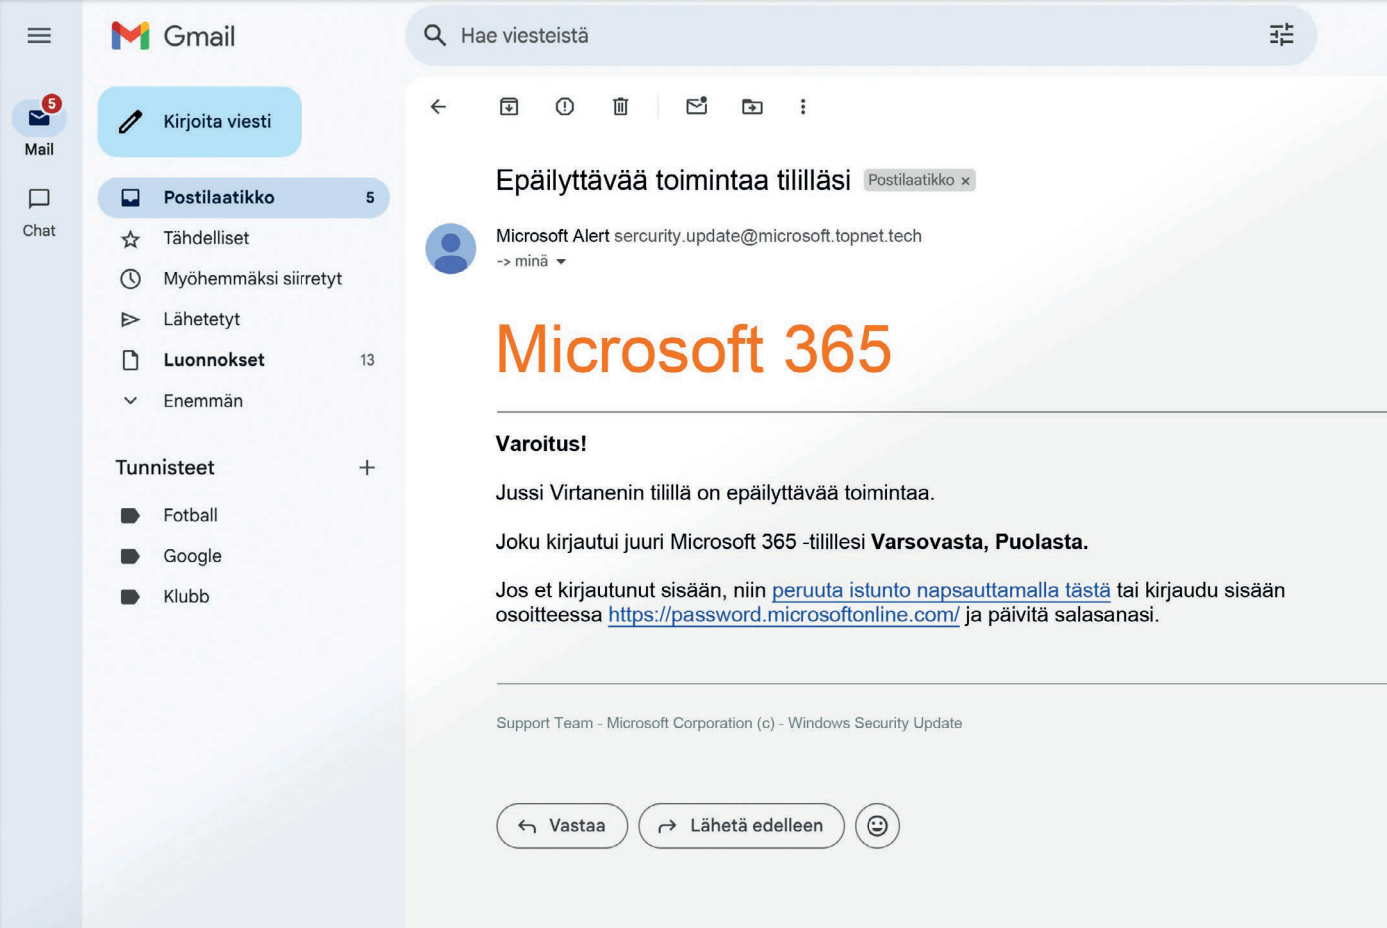The height and width of the screenshot is (928, 1387).
Task: Remove the Postilaatikko label from the email
Action: click(x=965, y=181)
